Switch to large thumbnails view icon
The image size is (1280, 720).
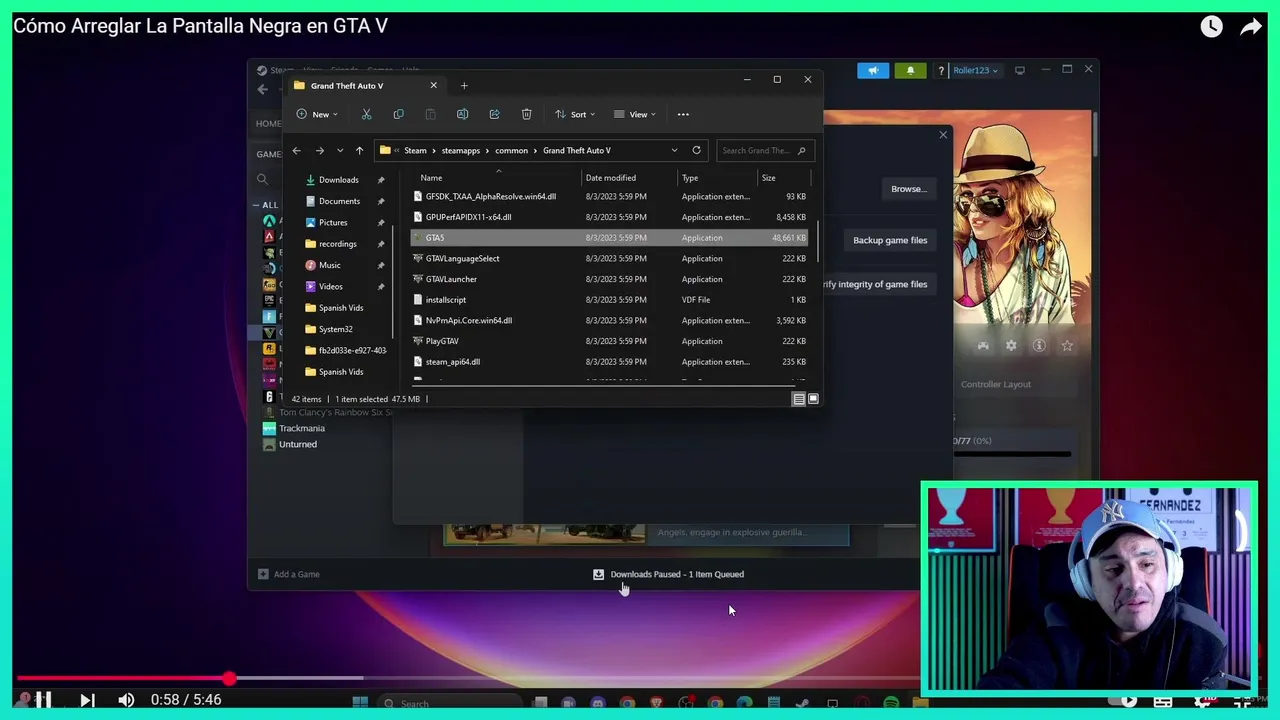click(813, 399)
